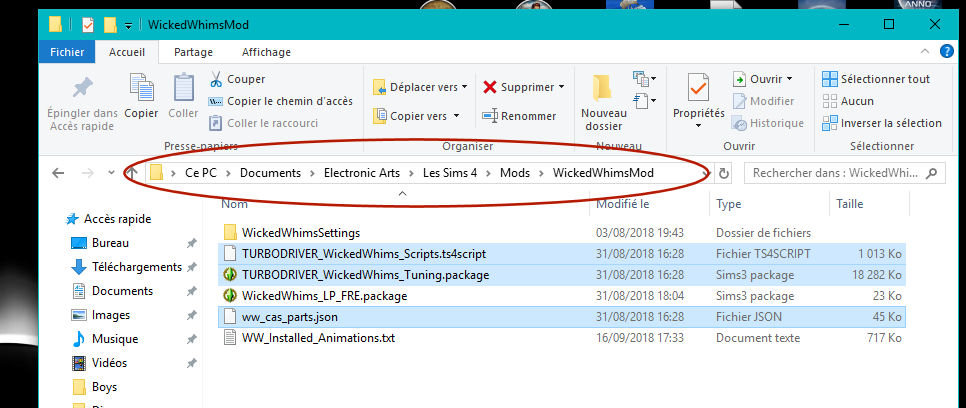
Task: Open Documents in navigation pane
Action: click(x=112, y=291)
